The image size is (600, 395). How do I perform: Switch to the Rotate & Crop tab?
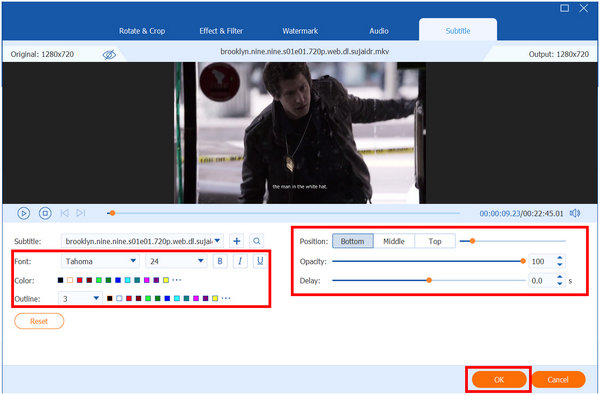pos(142,31)
